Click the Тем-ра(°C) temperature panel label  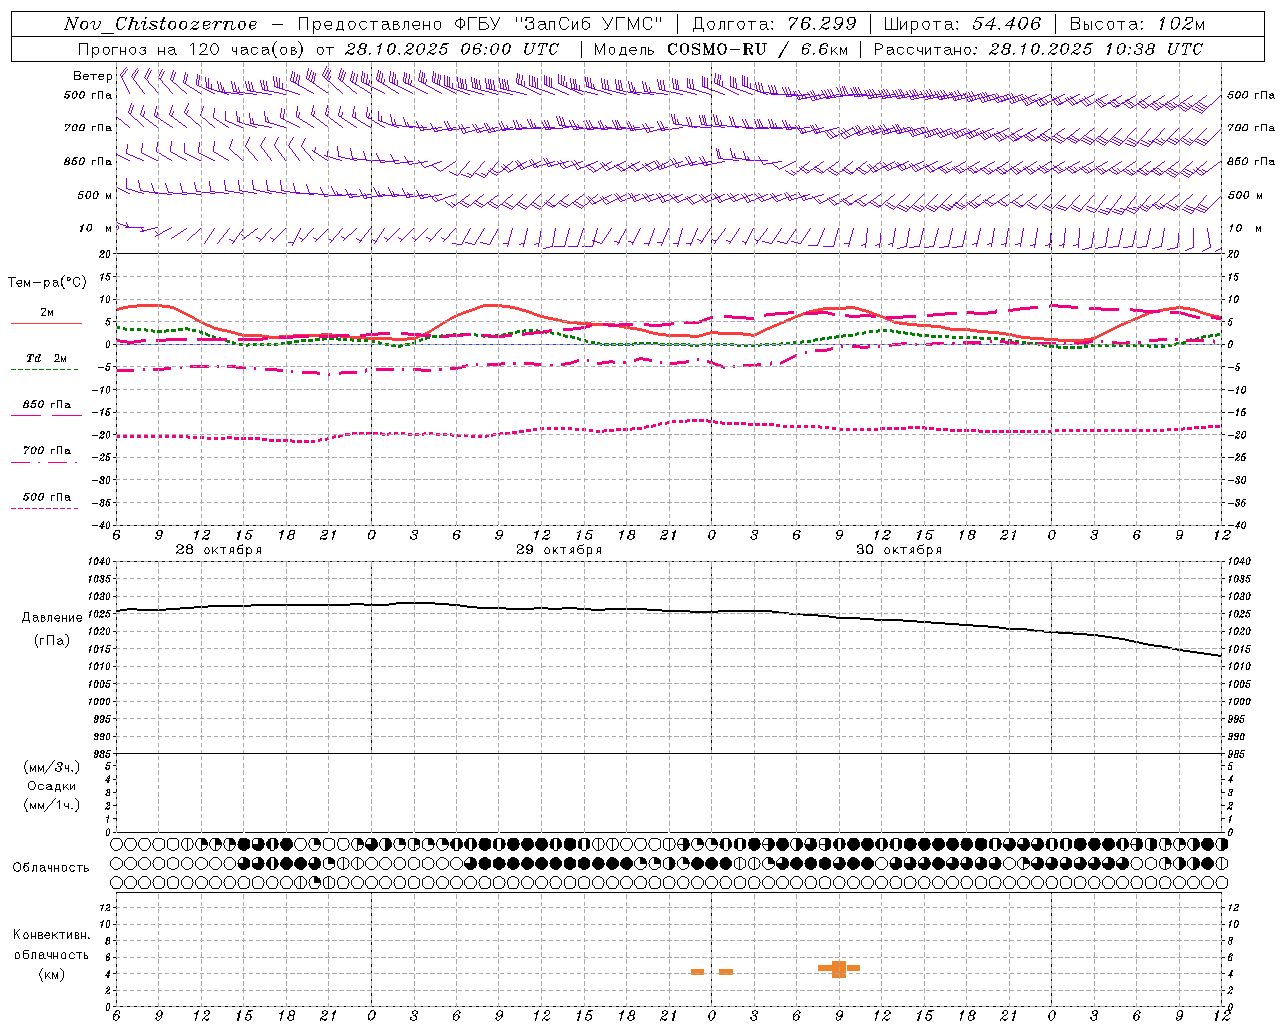[47, 283]
